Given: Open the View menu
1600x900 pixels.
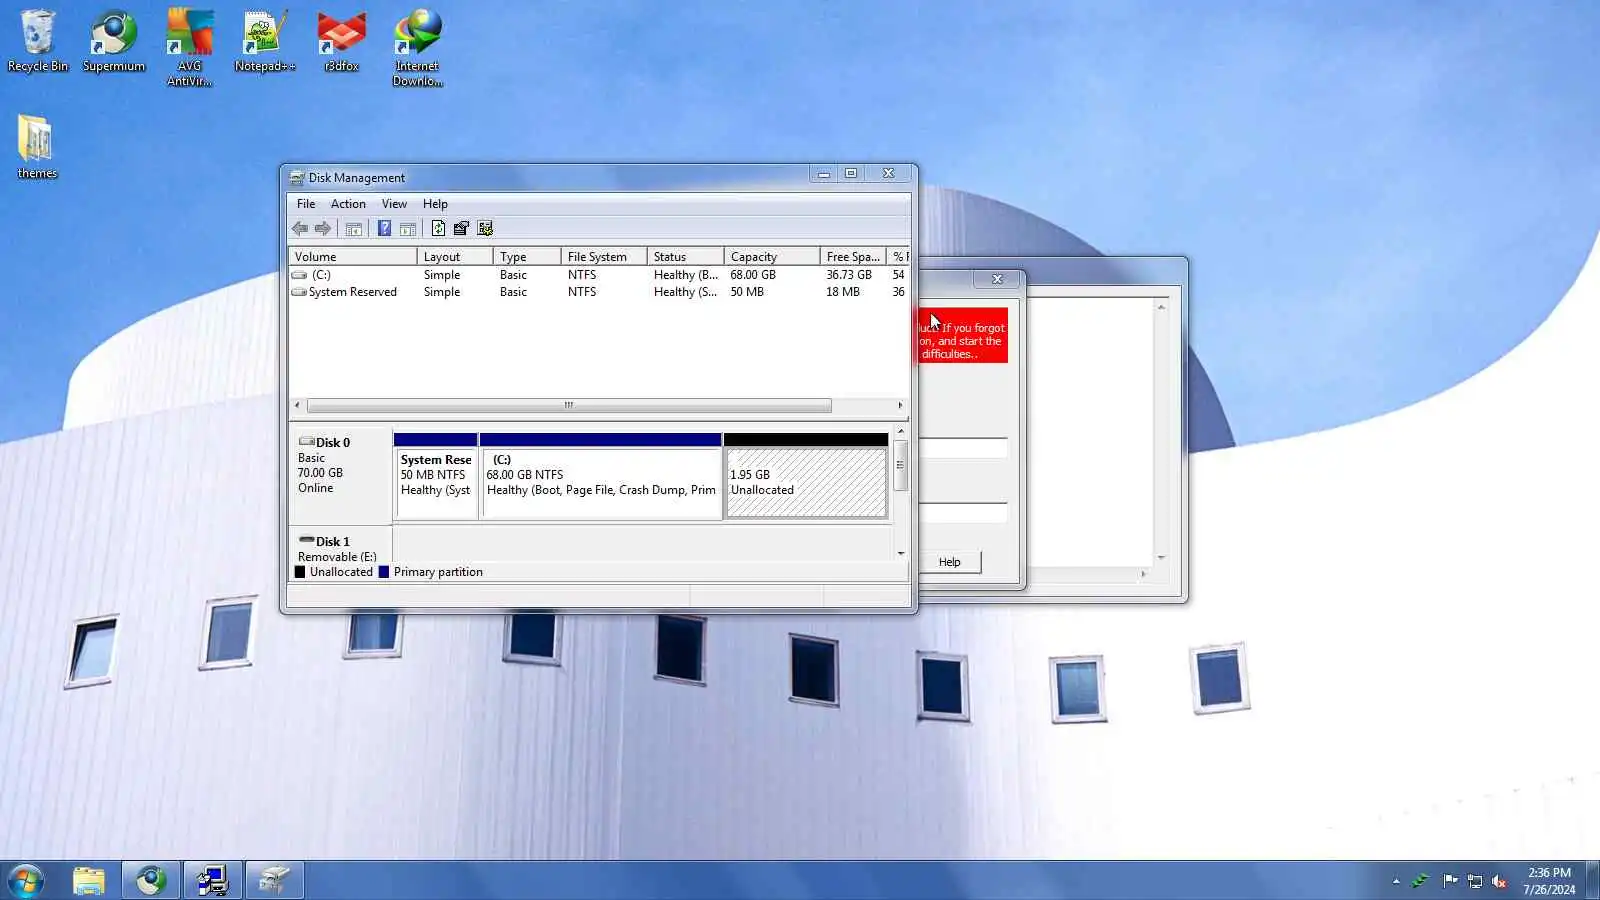Looking at the screenshot, I should point(394,204).
